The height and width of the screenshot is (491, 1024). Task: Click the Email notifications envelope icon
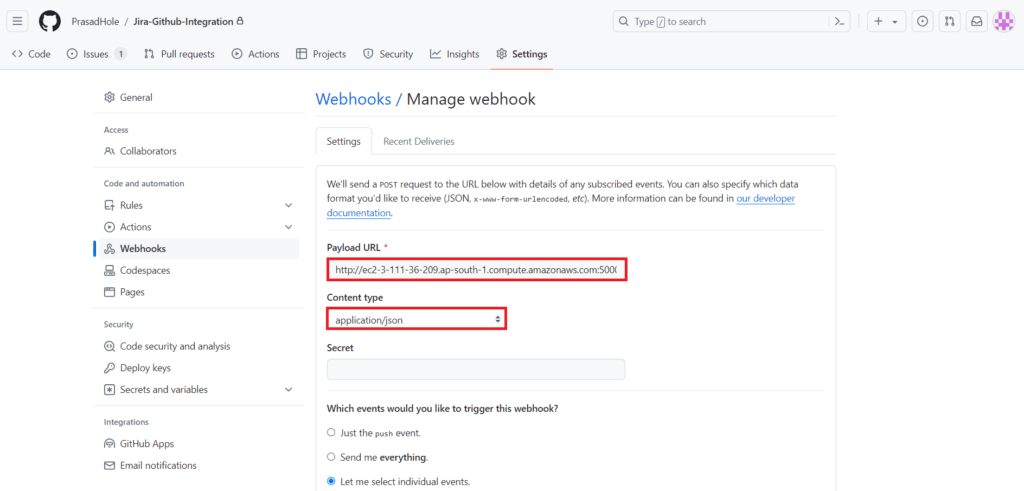(x=109, y=466)
